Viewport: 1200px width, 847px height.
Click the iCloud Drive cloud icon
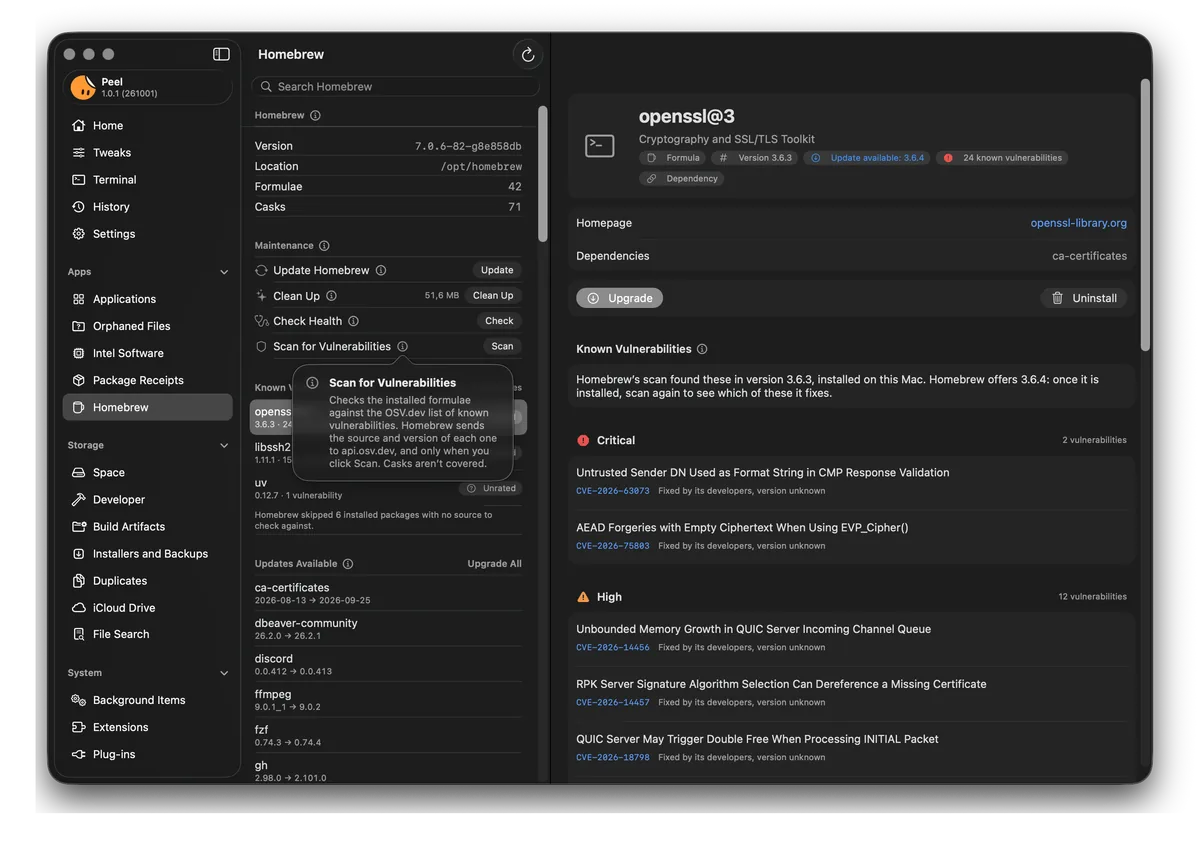79,607
